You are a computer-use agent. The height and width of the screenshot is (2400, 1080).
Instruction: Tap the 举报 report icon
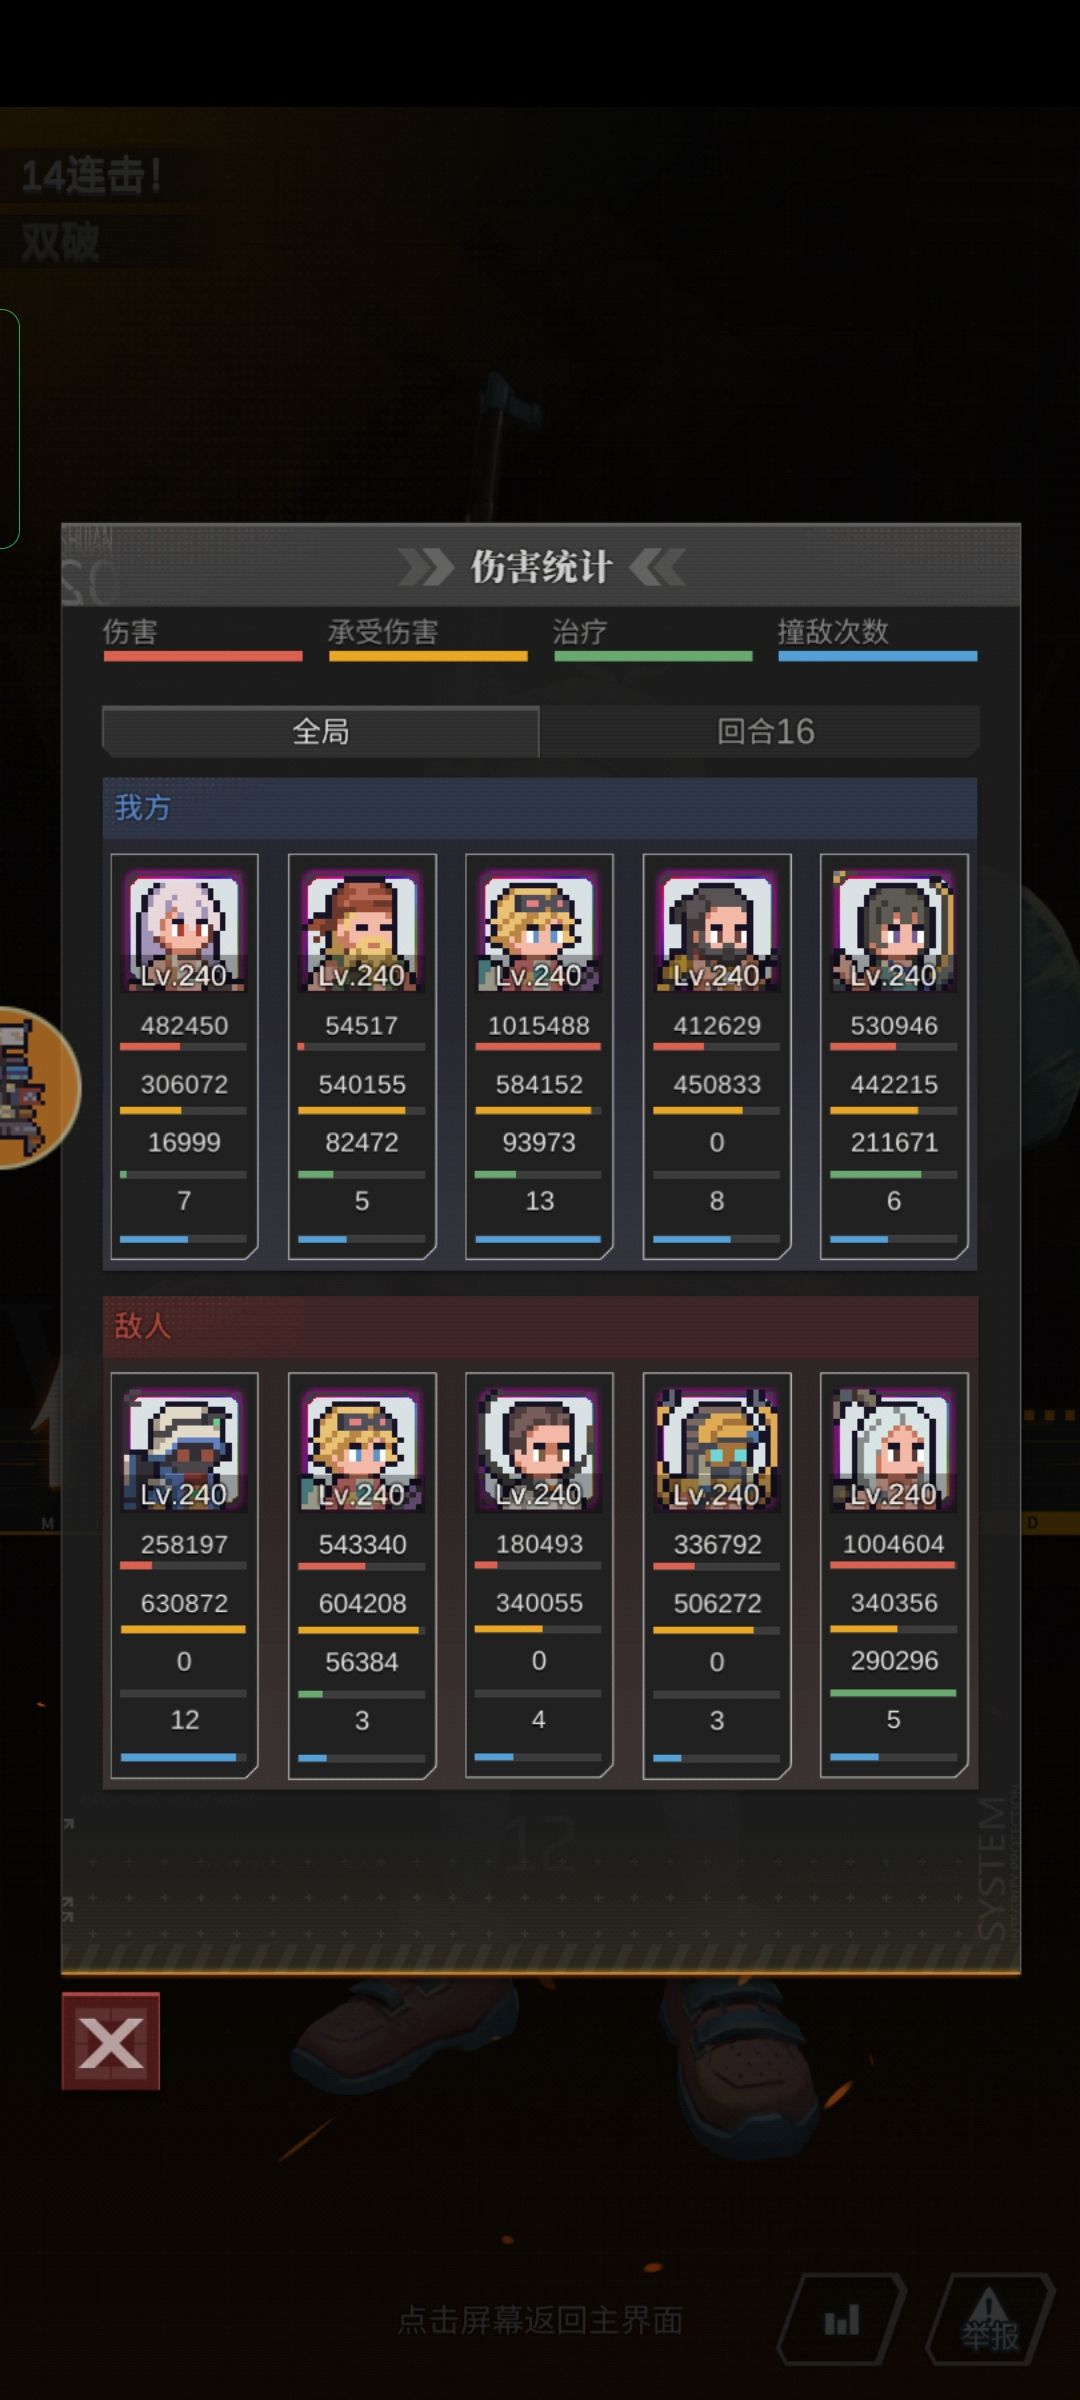990,2319
